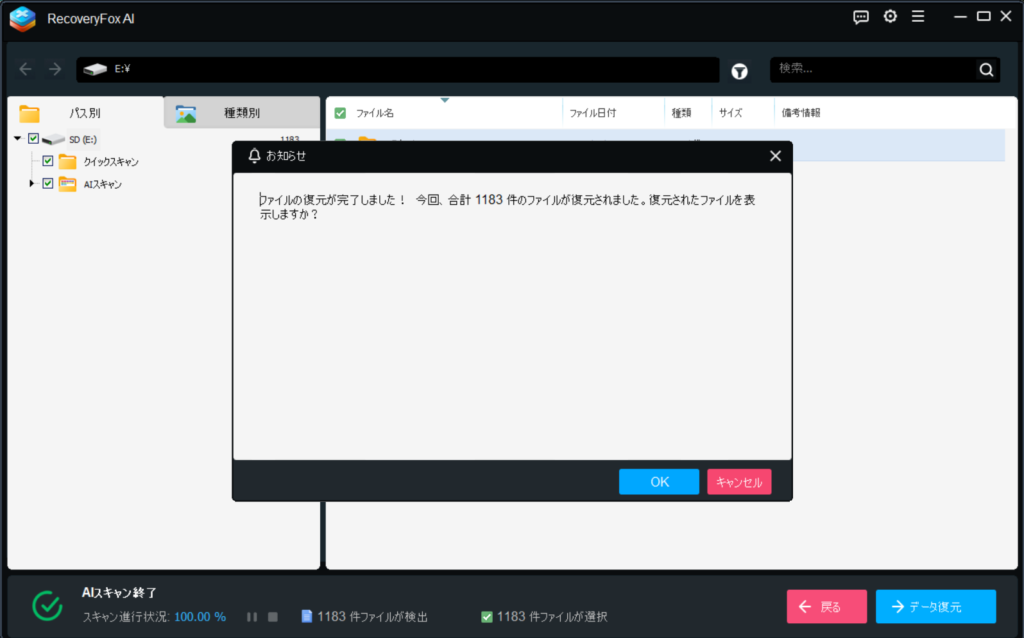Go forward with the right arrow icon
Screen dimensions: 1024x638
pyautogui.click(x=55, y=70)
